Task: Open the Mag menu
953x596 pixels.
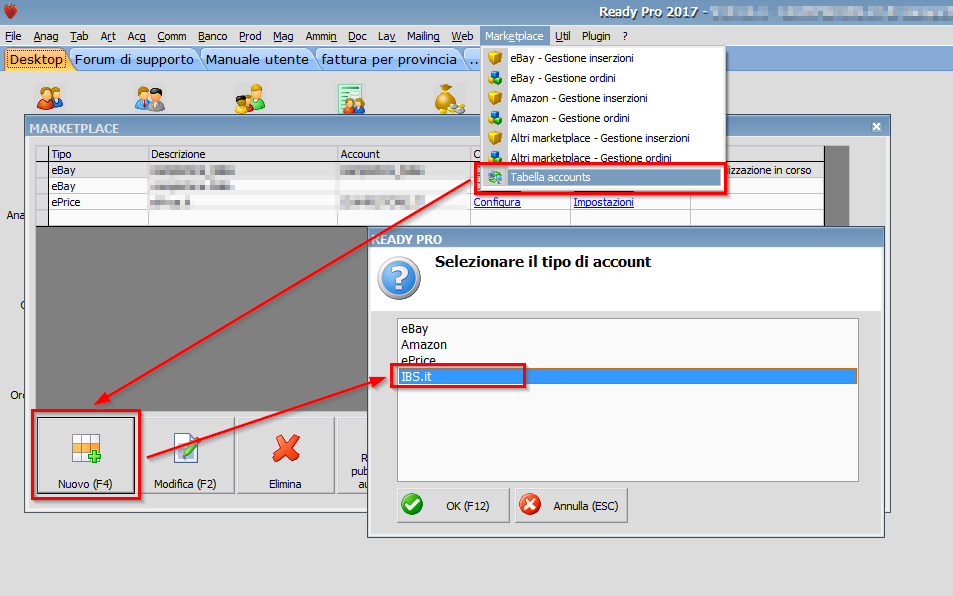Action: [283, 36]
